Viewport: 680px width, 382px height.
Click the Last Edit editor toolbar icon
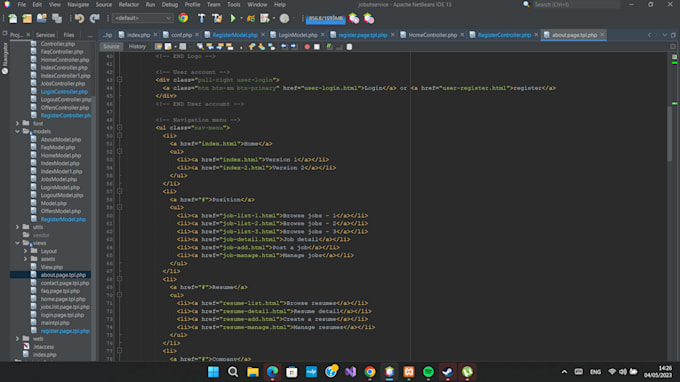coord(158,46)
